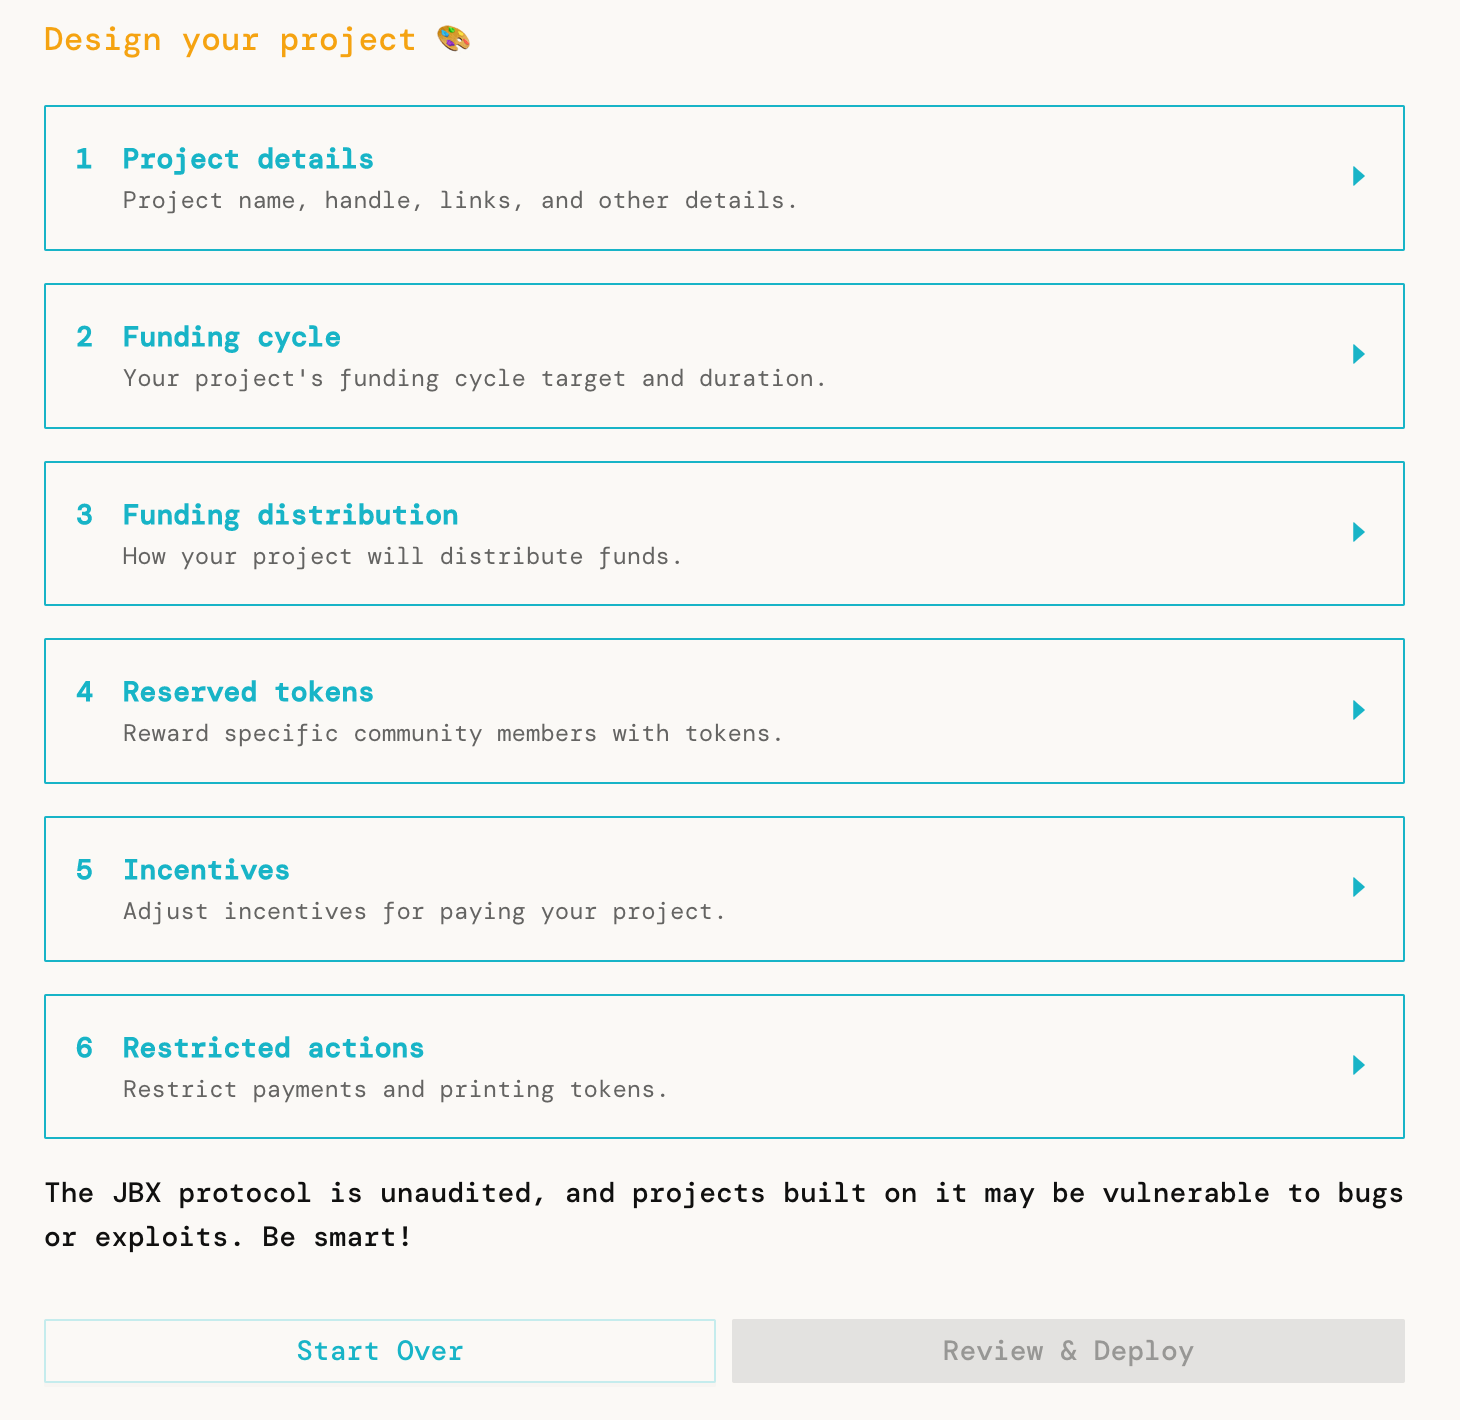
Task: Select the Reserved tokens heading
Action: [248, 692]
